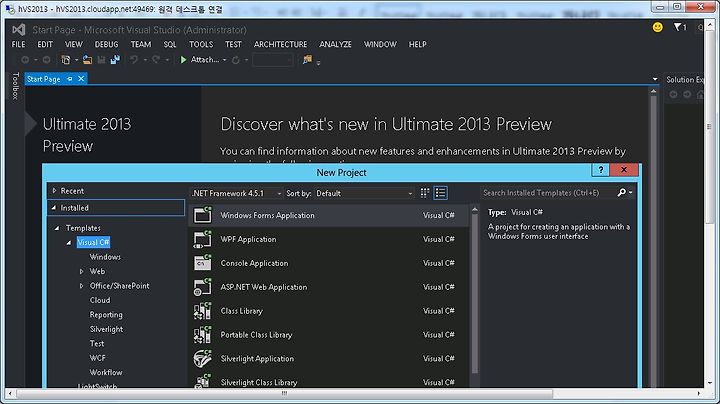This screenshot has width=720, height=404.
Task: Select the Windows template category
Action: click(105, 257)
